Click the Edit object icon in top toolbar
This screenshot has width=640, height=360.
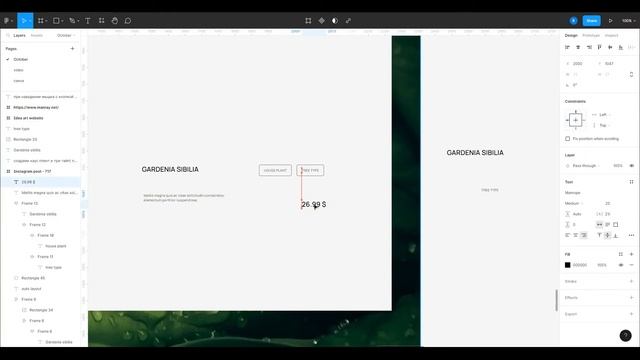(308, 20)
